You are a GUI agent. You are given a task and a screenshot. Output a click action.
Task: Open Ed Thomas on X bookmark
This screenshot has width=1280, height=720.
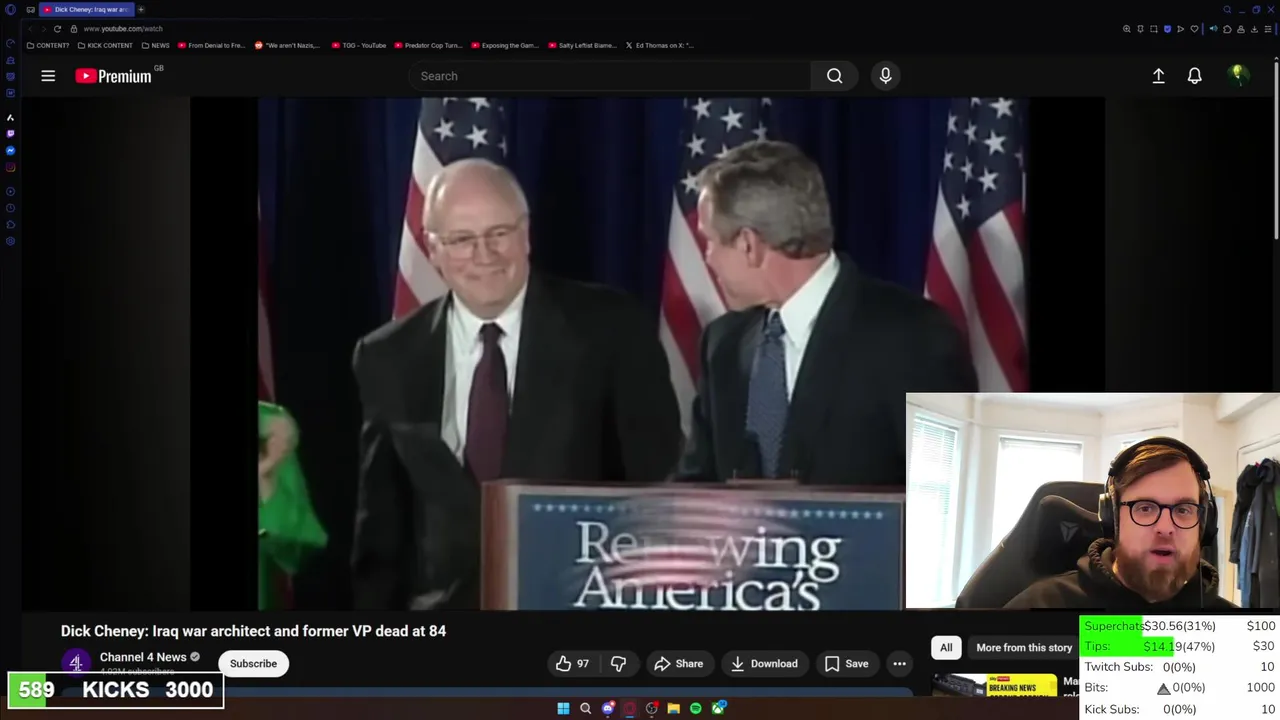659,45
